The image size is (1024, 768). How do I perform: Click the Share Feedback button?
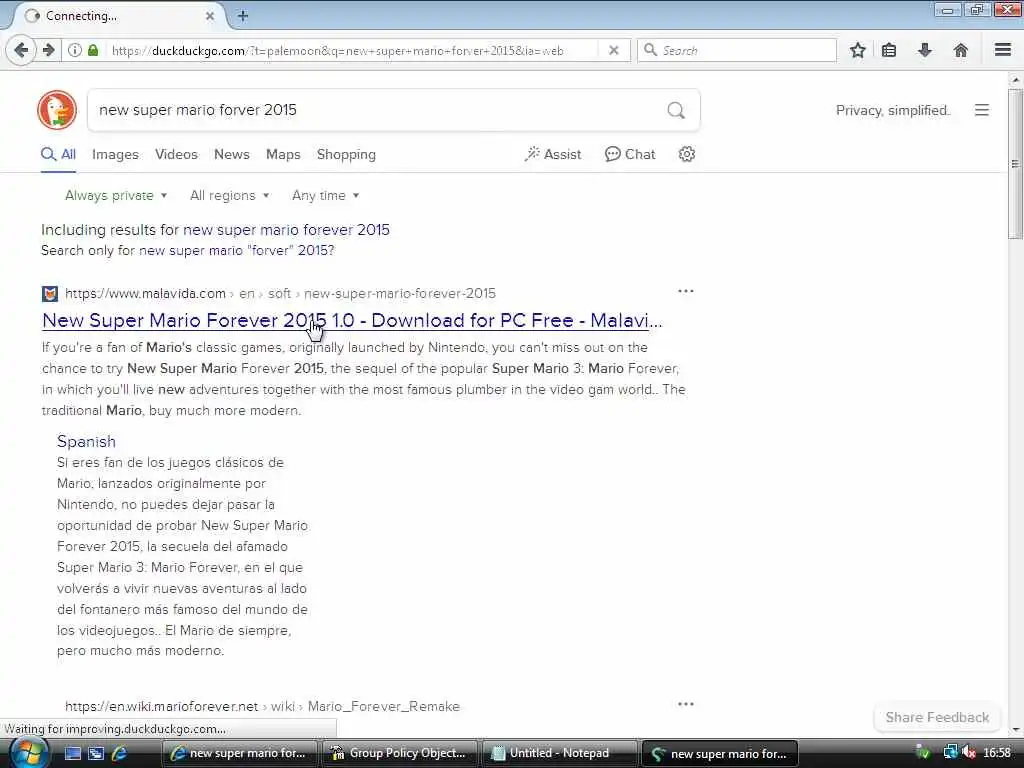(937, 717)
